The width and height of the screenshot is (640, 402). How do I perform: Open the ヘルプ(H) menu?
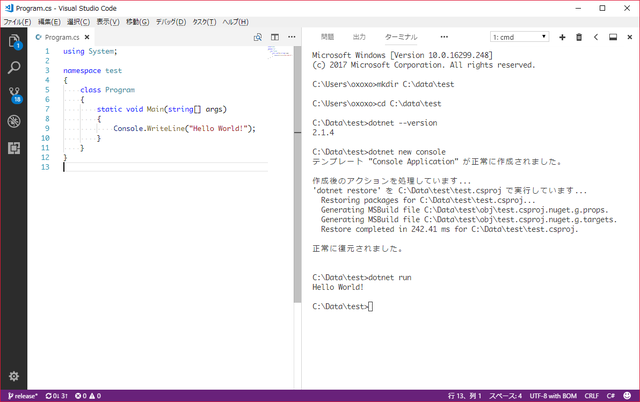coord(236,22)
